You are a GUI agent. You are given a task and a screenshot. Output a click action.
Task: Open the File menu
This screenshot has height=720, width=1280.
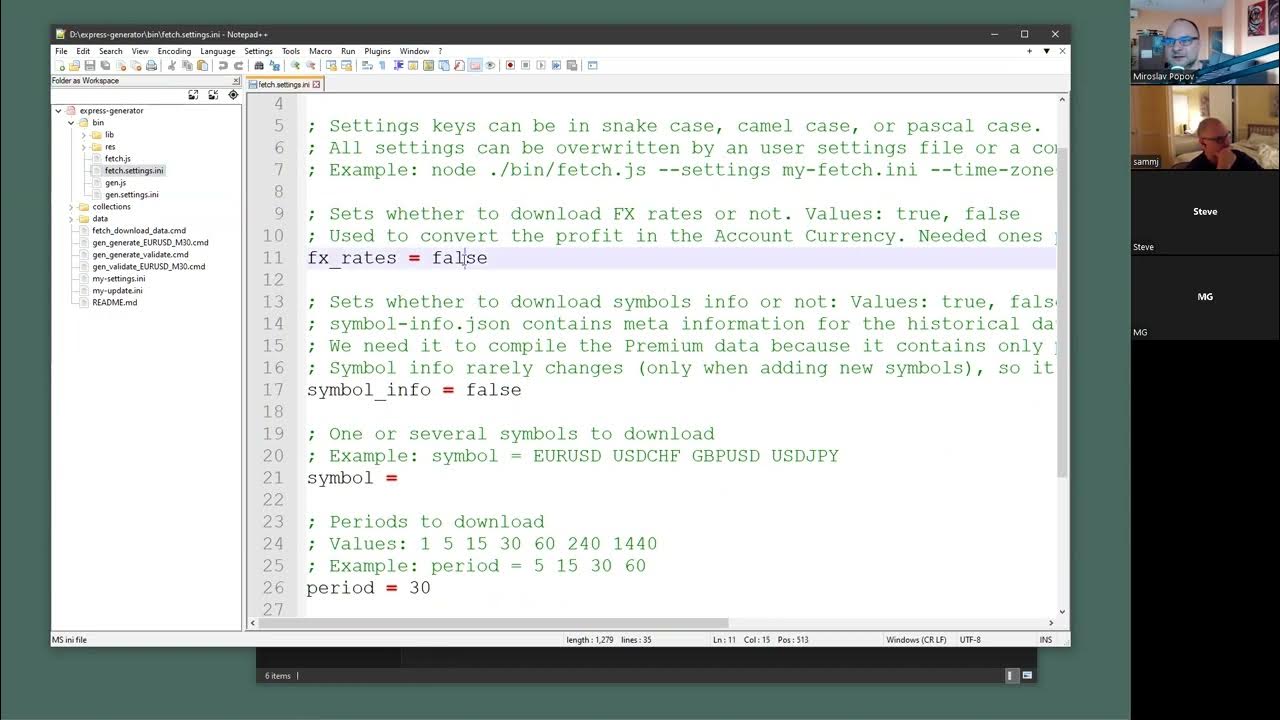coord(61,51)
